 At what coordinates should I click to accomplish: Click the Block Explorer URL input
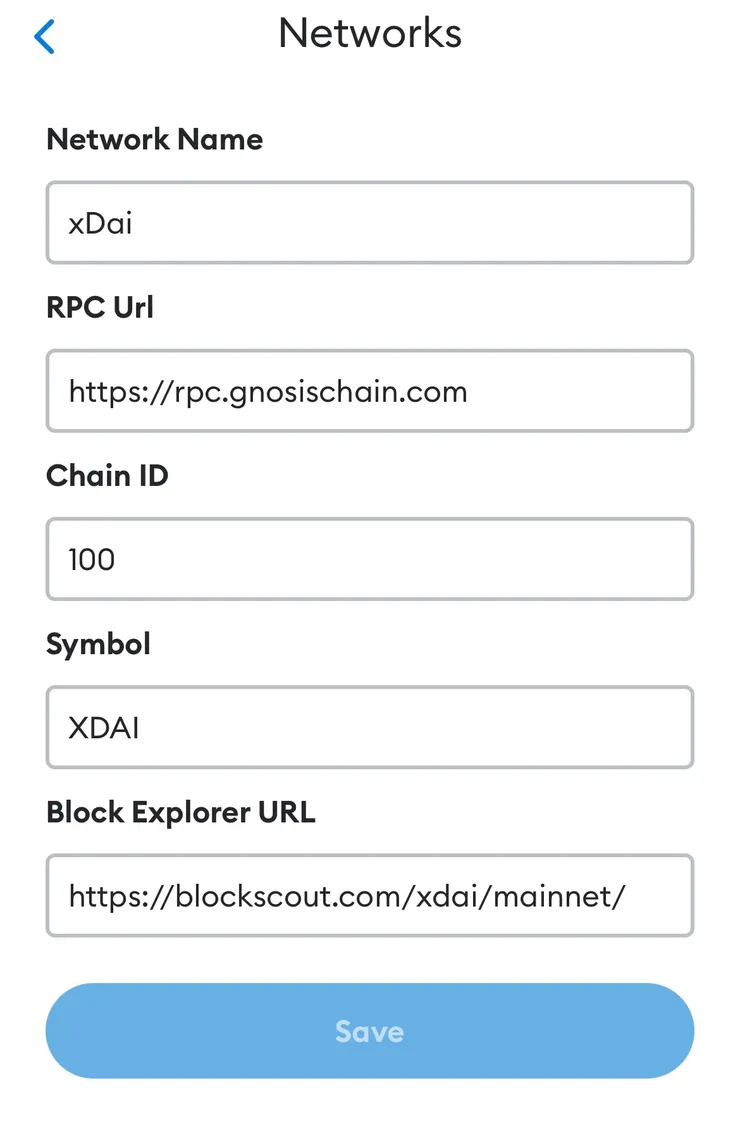point(370,895)
